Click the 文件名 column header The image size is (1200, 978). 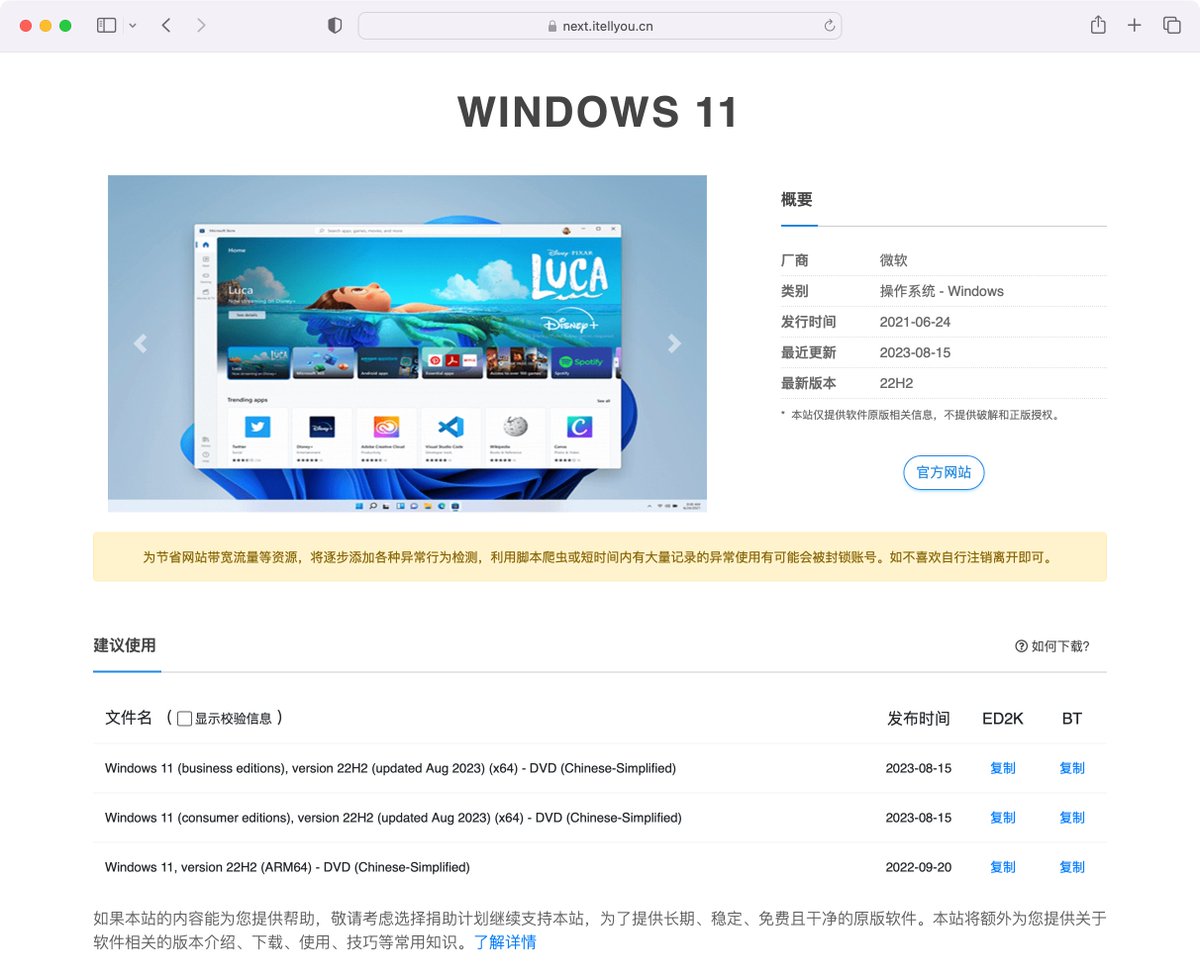point(129,718)
